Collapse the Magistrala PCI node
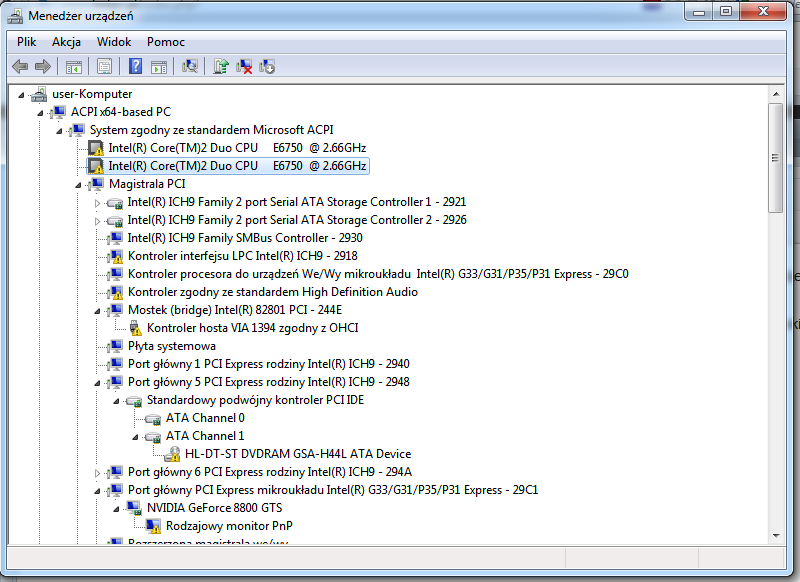Viewport: 800px width, 582px height. [78, 185]
